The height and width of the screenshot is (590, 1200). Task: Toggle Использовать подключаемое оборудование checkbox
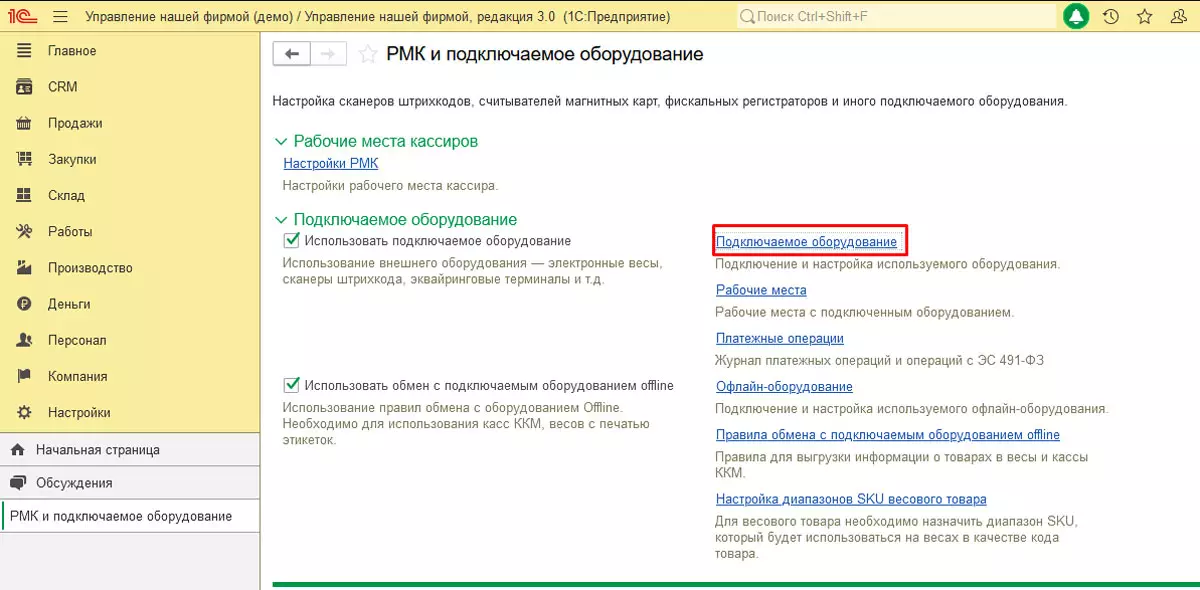[x=292, y=240]
